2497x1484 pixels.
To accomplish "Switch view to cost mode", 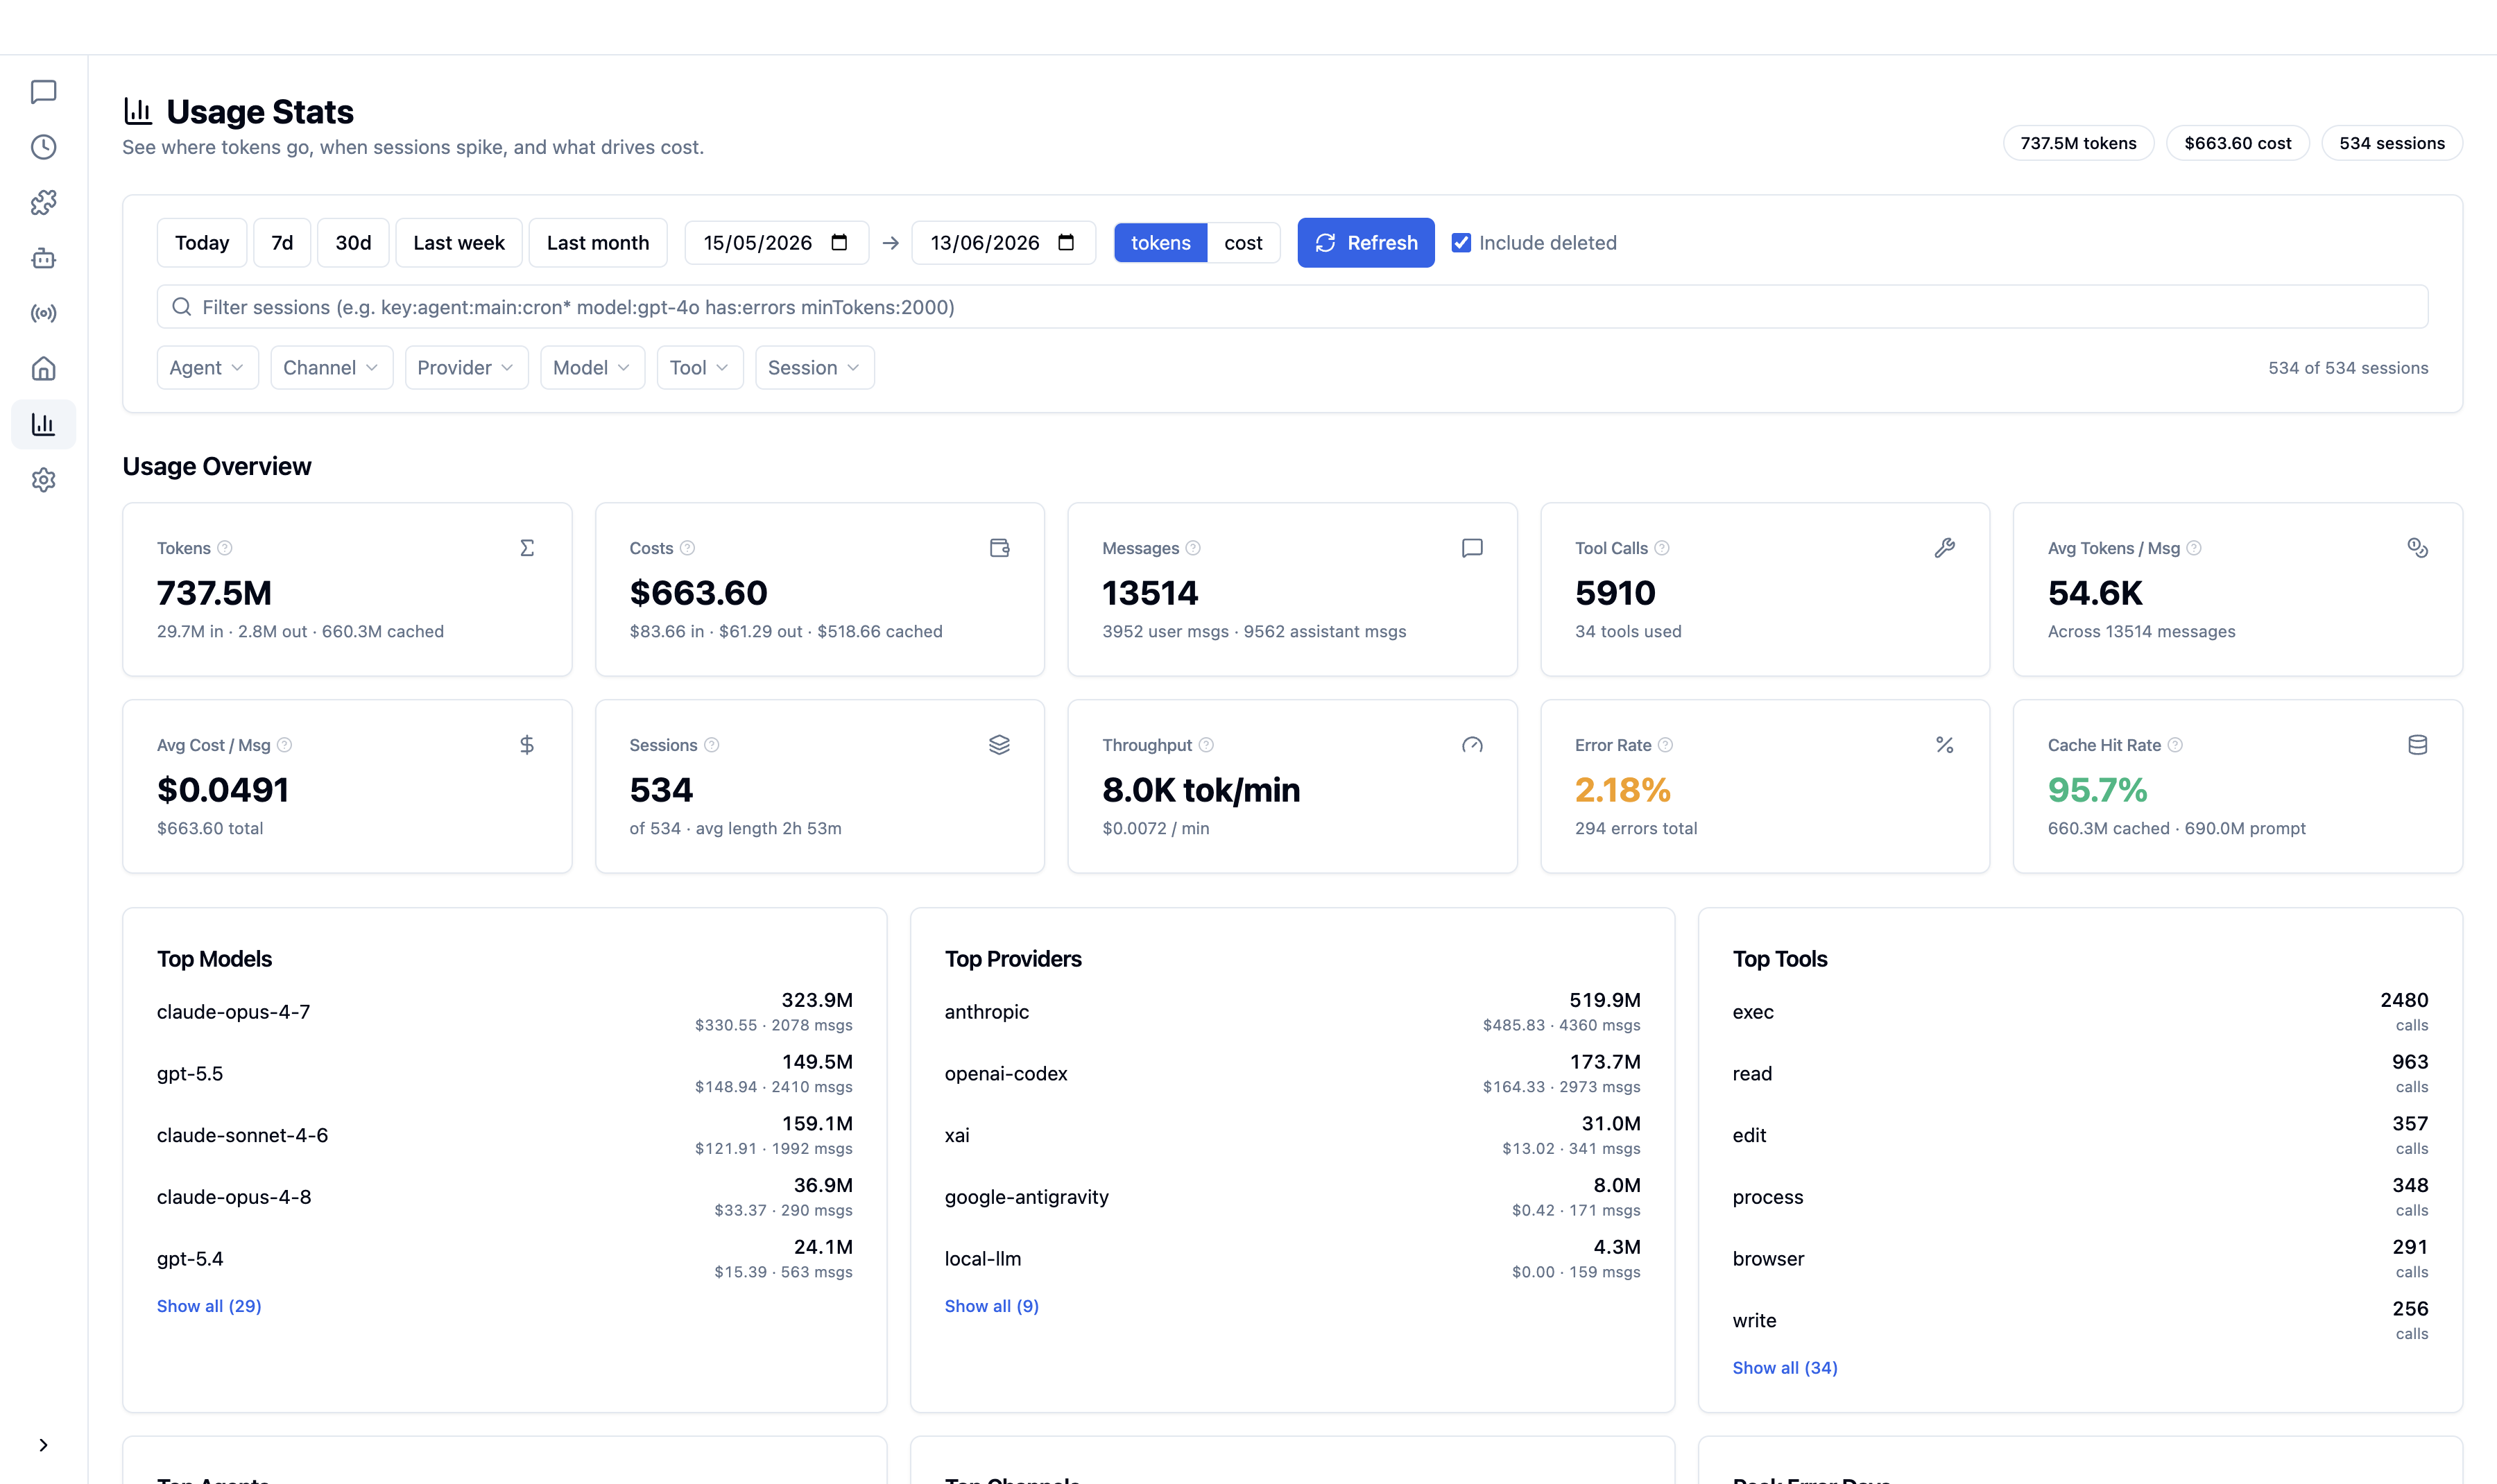I will (x=1243, y=243).
